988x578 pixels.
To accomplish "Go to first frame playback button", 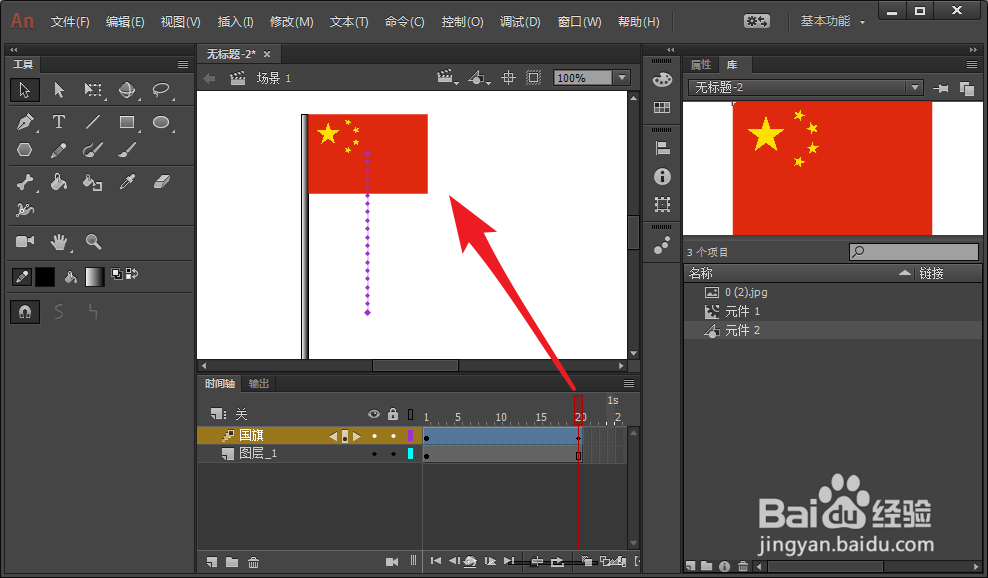I will pyautogui.click(x=435, y=560).
